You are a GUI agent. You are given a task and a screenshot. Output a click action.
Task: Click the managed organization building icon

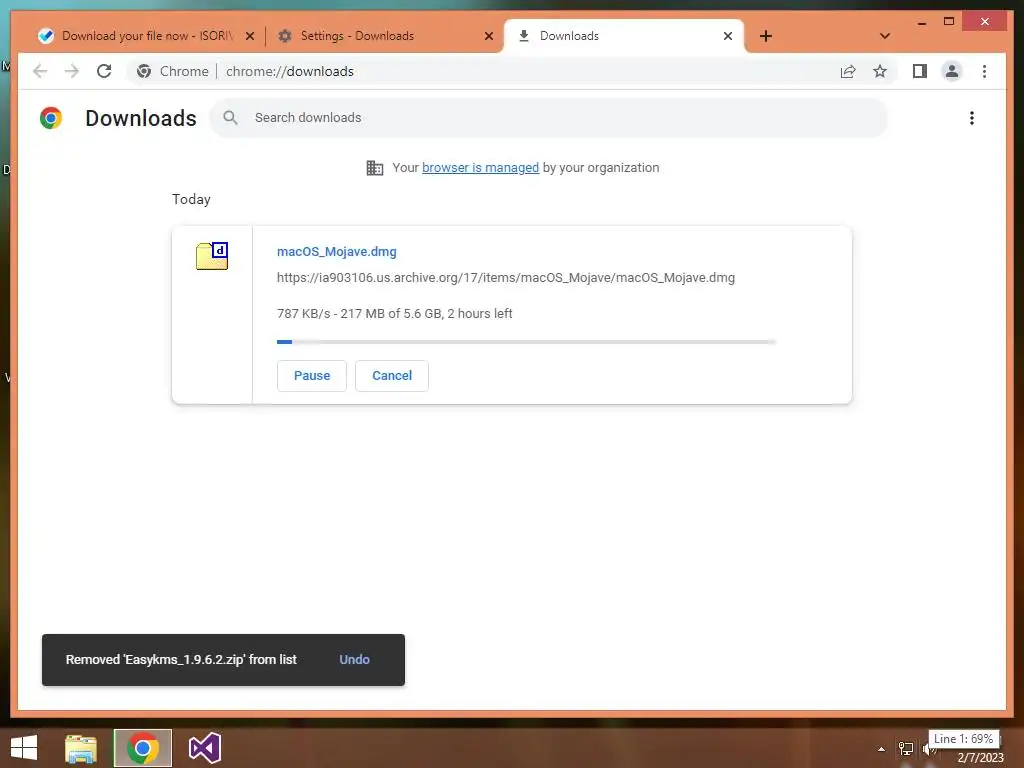click(375, 168)
